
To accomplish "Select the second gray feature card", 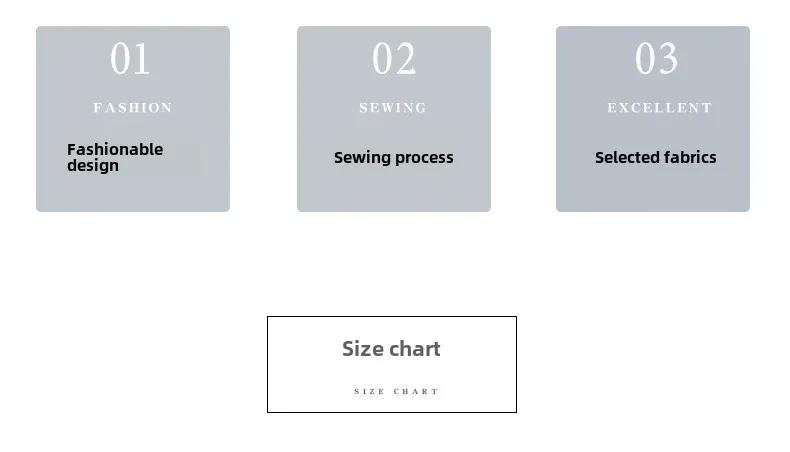I will pyautogui.click(x=394, y=119).
